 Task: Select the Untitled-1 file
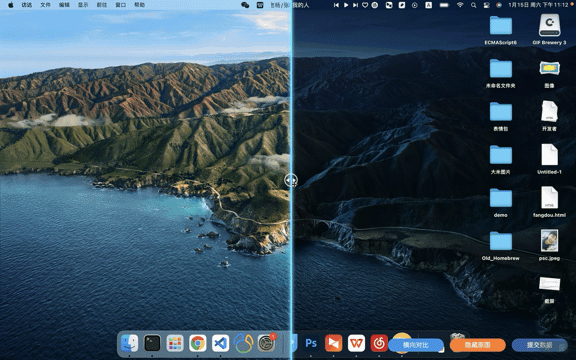click(549, 155)
